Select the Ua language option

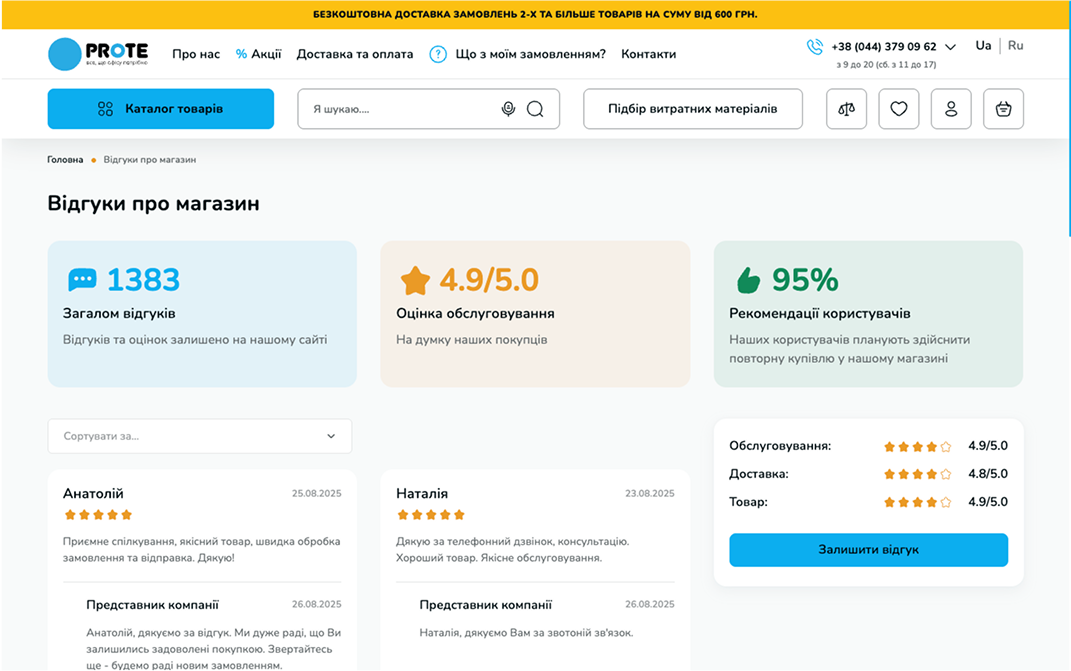pos(983,46)
